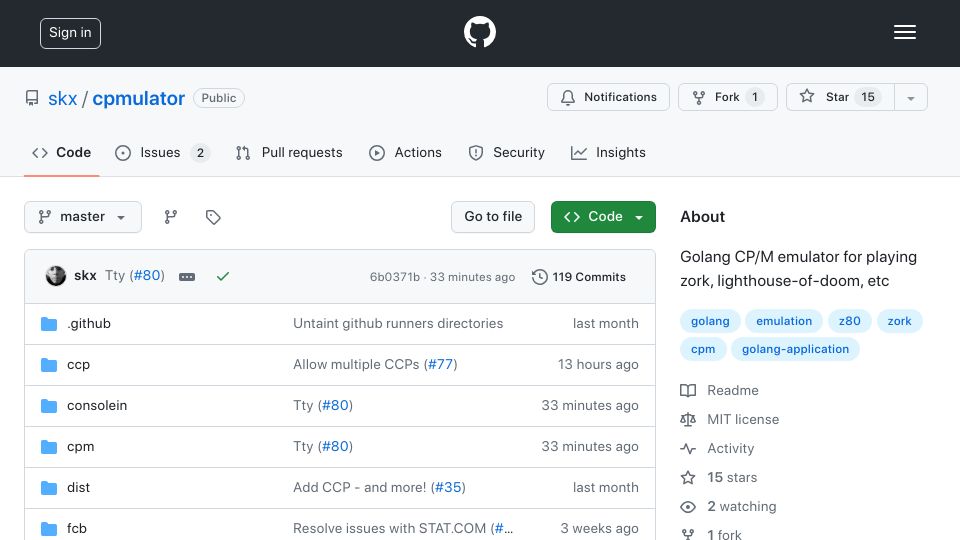Click the green check status icon
Screen dimensions: 960x540
[x=223, y=277]
